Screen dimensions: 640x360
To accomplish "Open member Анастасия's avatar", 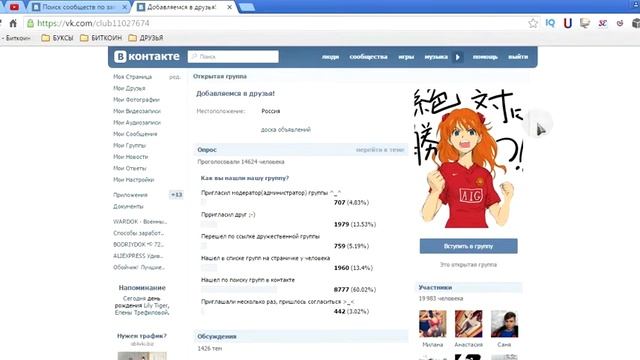I will 469,324.
